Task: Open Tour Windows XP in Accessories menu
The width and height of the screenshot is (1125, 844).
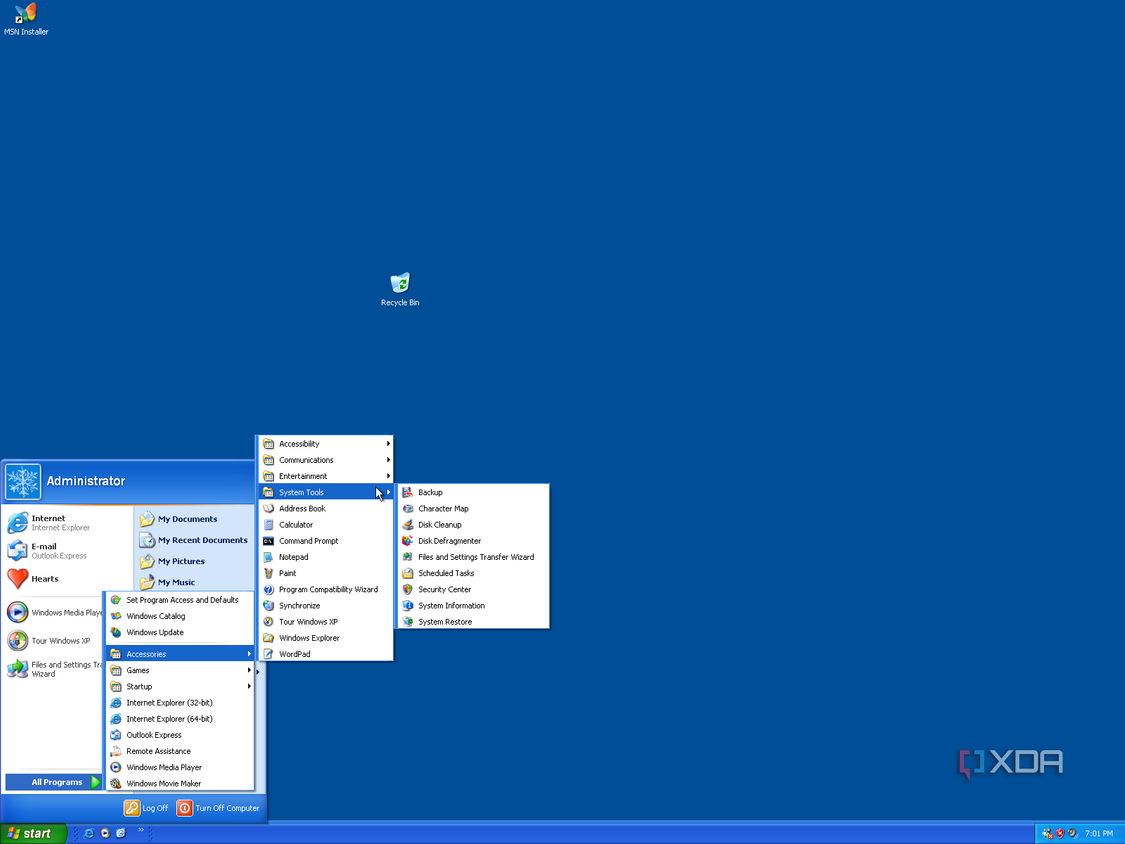Action: (326, 622)
